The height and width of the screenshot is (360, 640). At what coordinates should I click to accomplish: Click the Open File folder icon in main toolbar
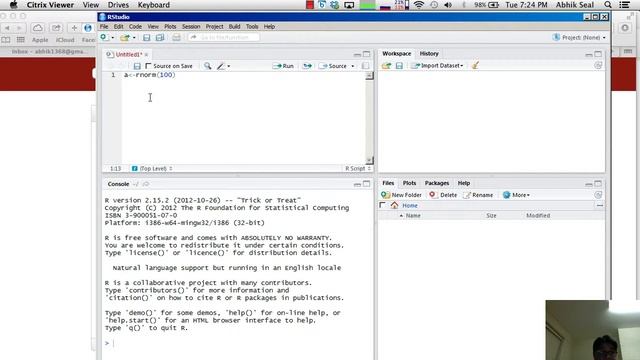[x=124, y=38]
